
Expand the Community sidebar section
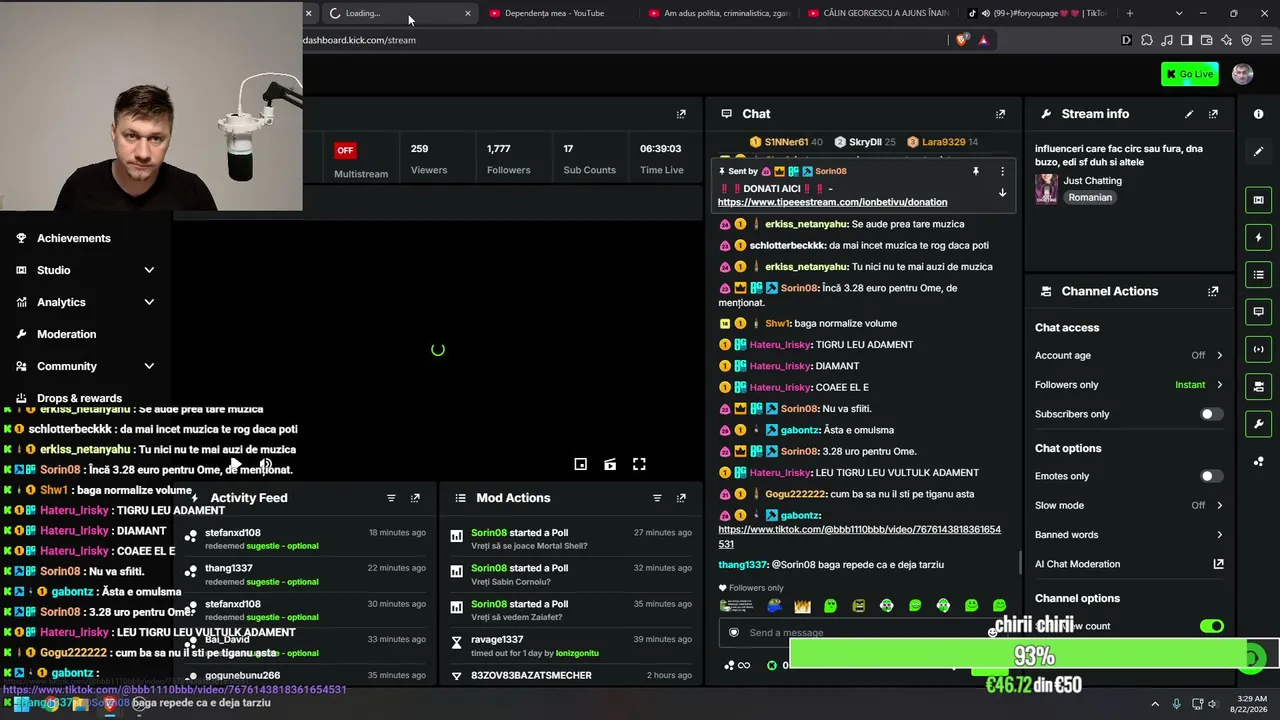click(x=88, y=366)
